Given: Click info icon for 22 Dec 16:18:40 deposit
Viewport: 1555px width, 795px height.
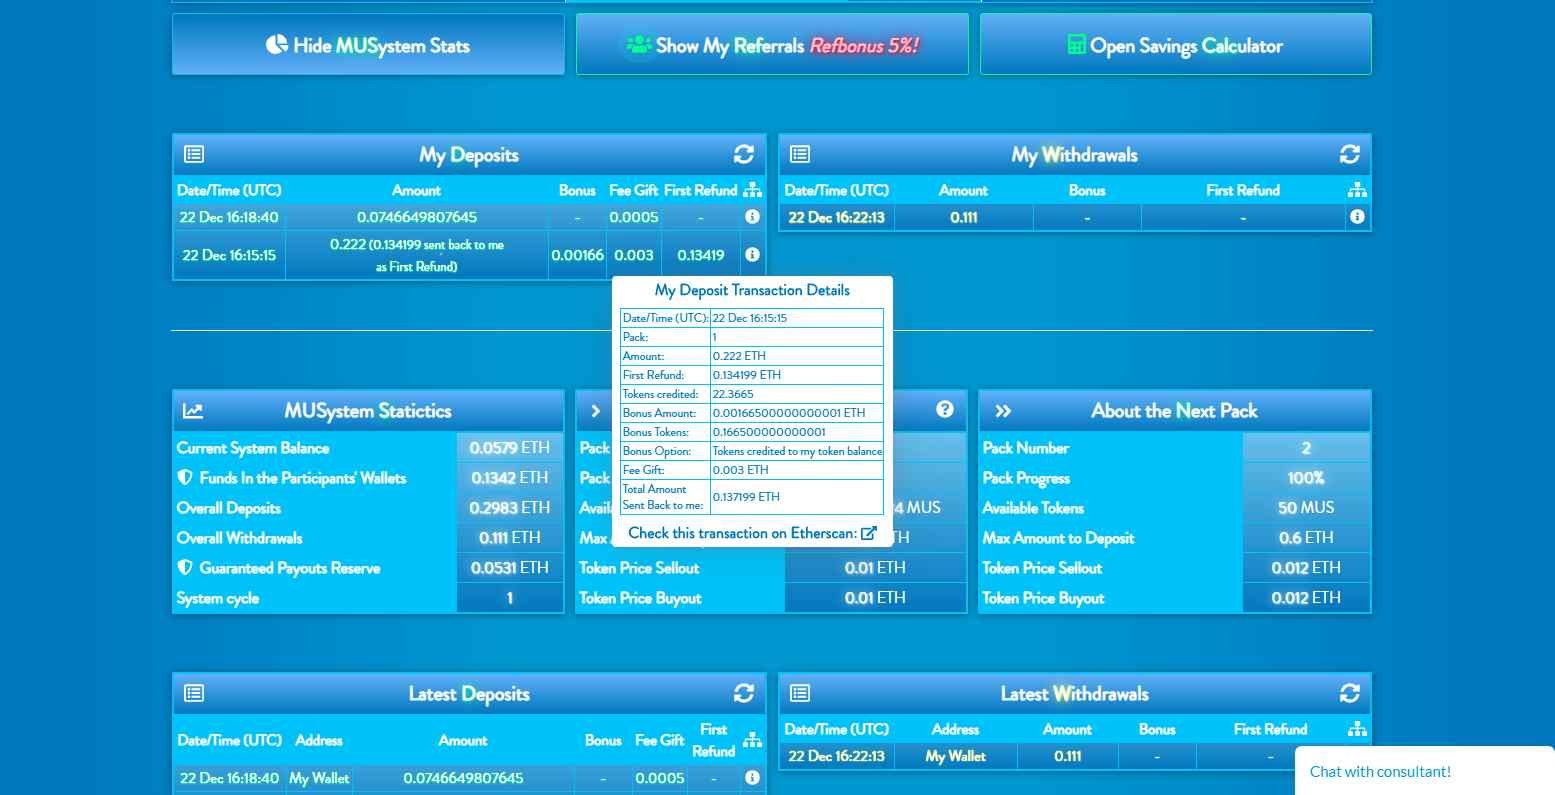Looking at the screenshot, I should [x=752, y=216].
